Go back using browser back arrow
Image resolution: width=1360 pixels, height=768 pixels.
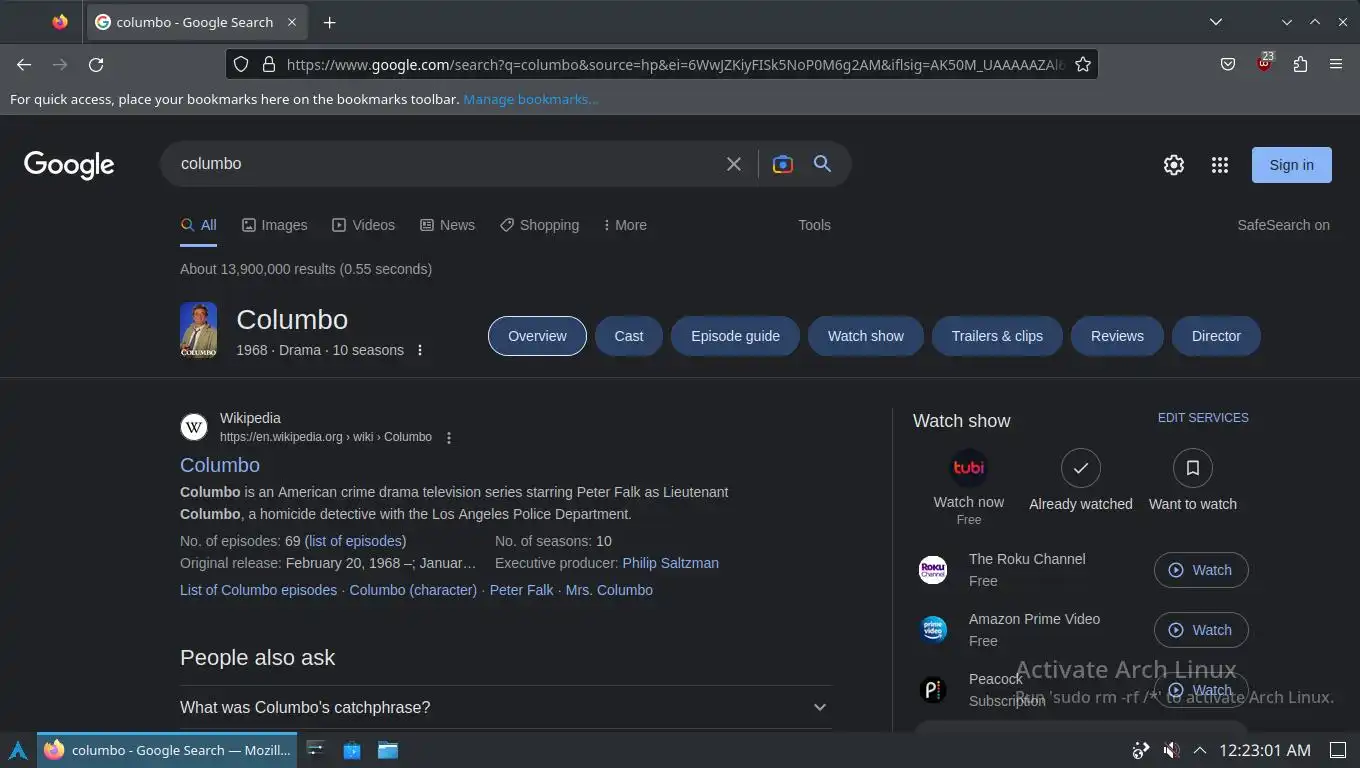point(24,64)
